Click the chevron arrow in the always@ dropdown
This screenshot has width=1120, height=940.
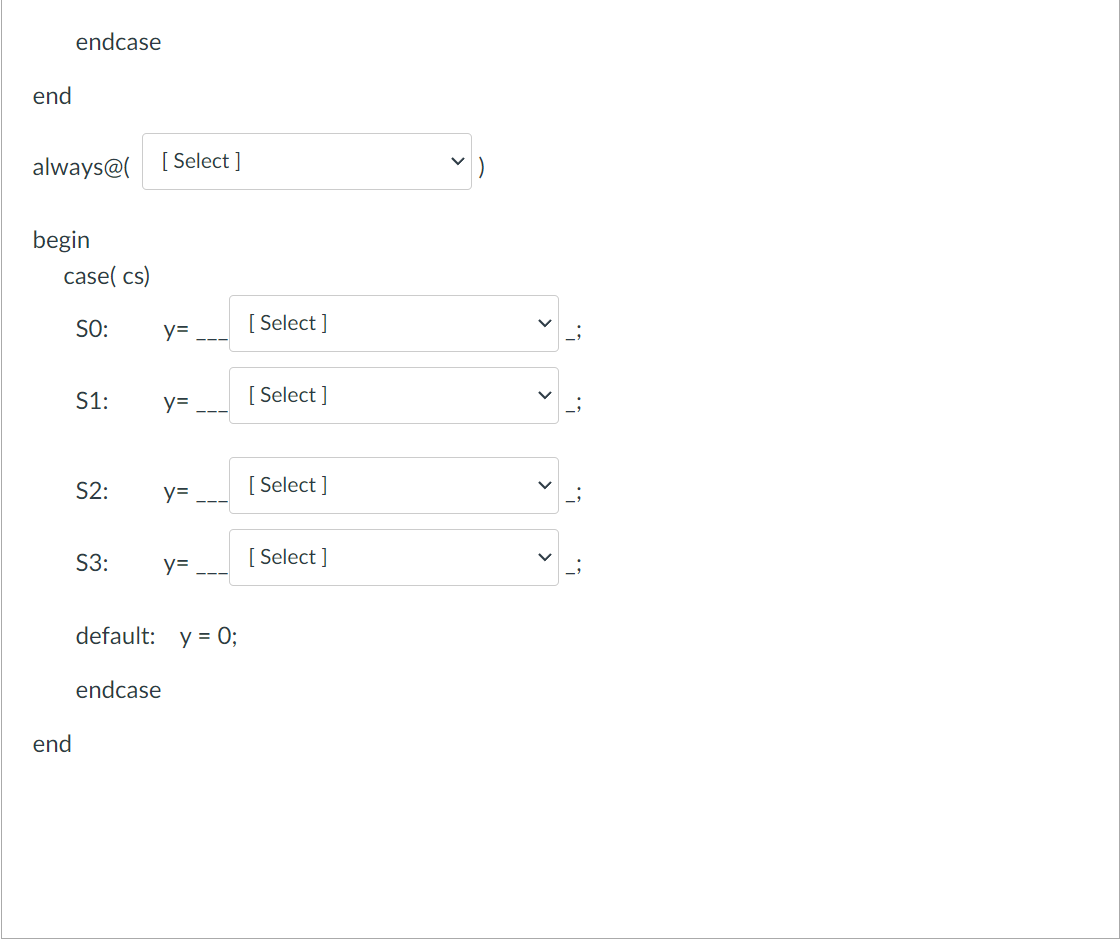point(457,162)
